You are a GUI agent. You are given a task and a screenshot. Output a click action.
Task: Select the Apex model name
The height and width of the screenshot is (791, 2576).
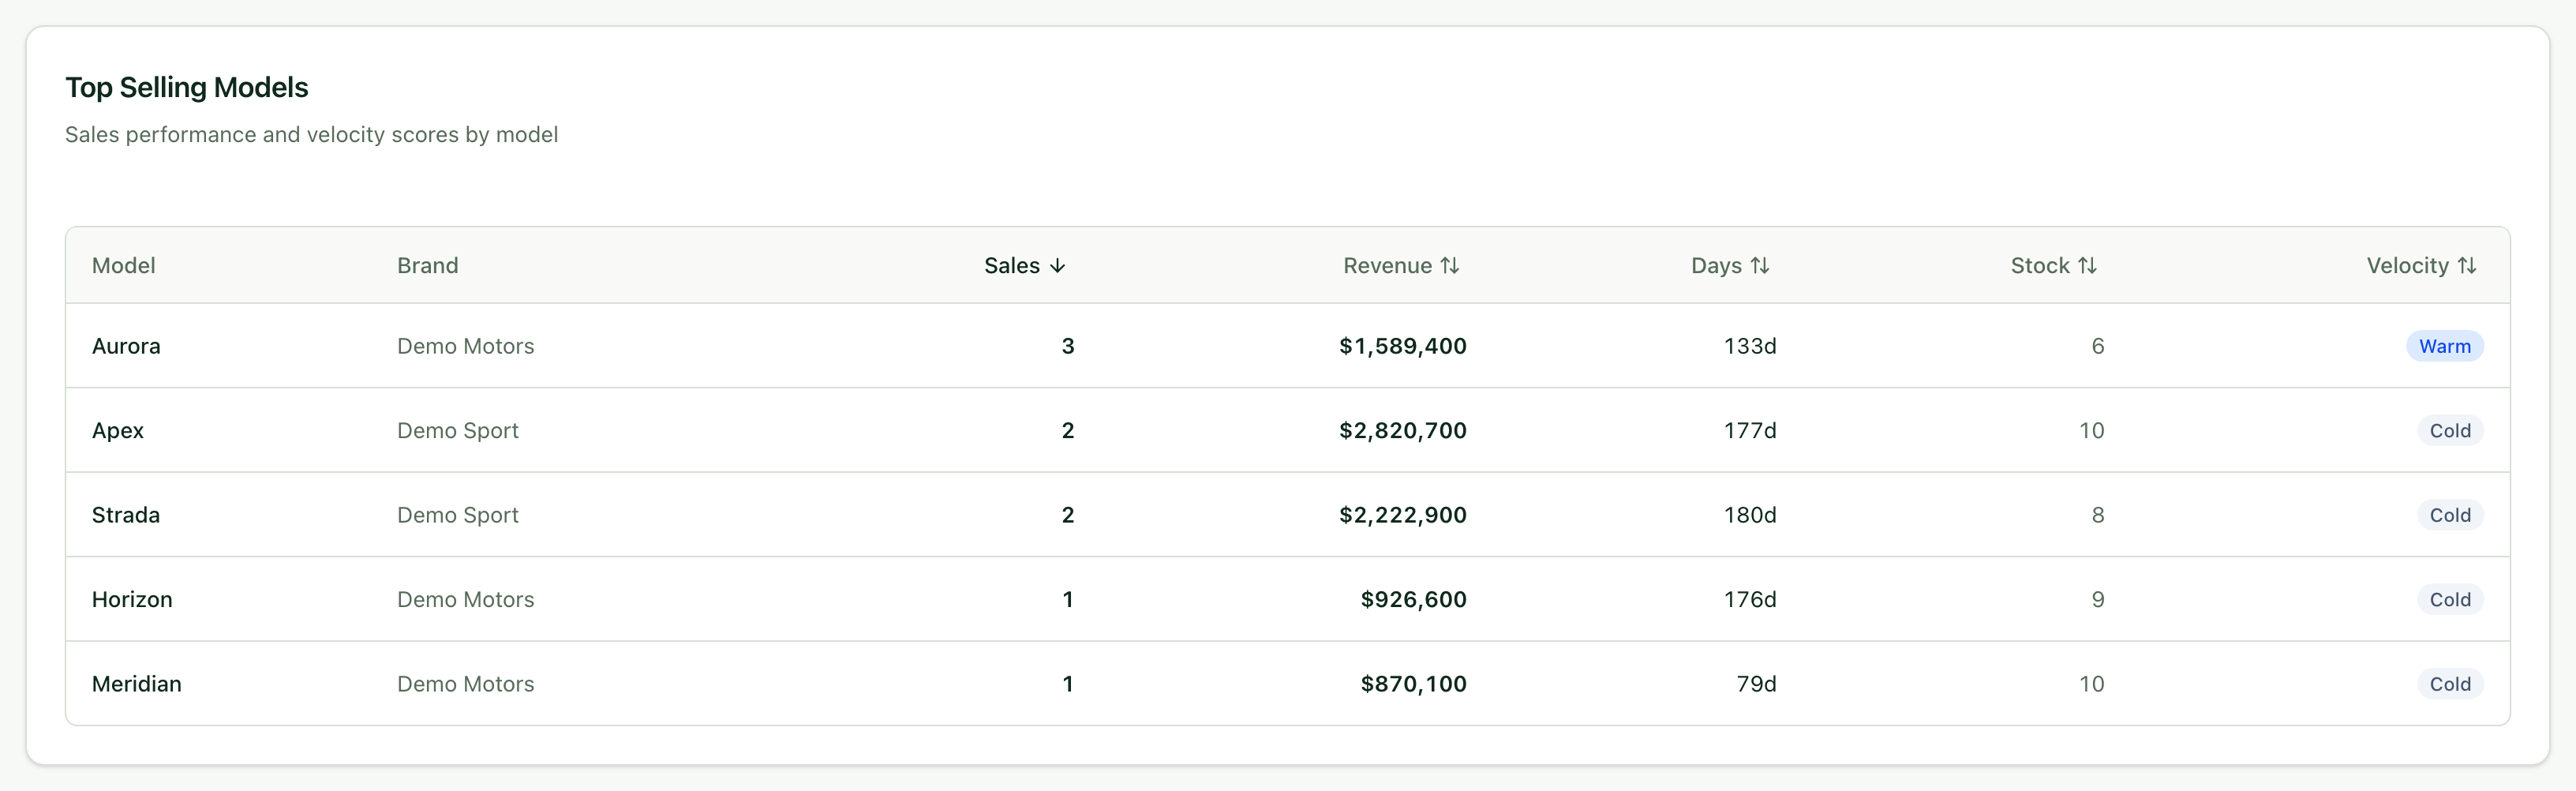point(118,431)
